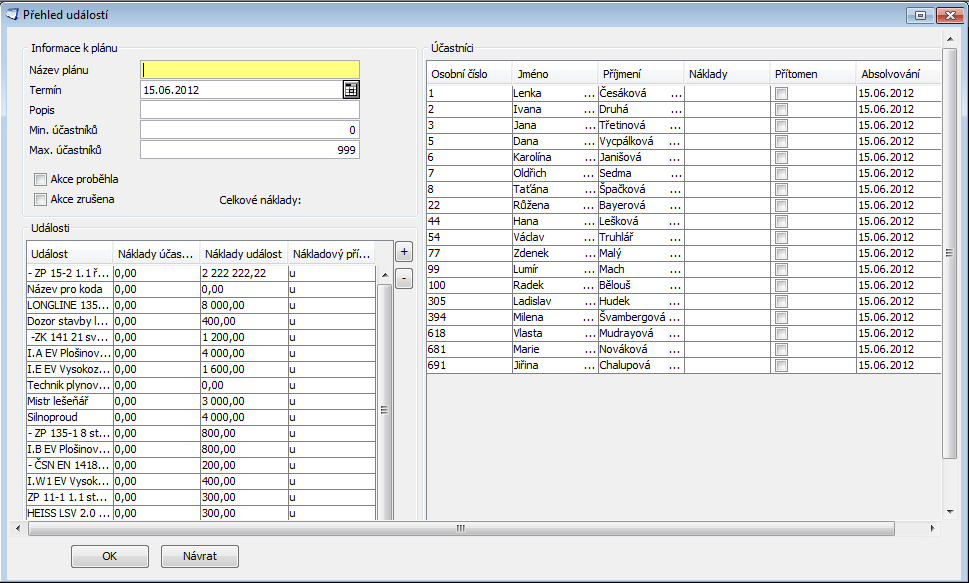The width and height of the screenshot is (969, 583).
Task: Click the plus button to add event
Action: [x=404, y=251]
